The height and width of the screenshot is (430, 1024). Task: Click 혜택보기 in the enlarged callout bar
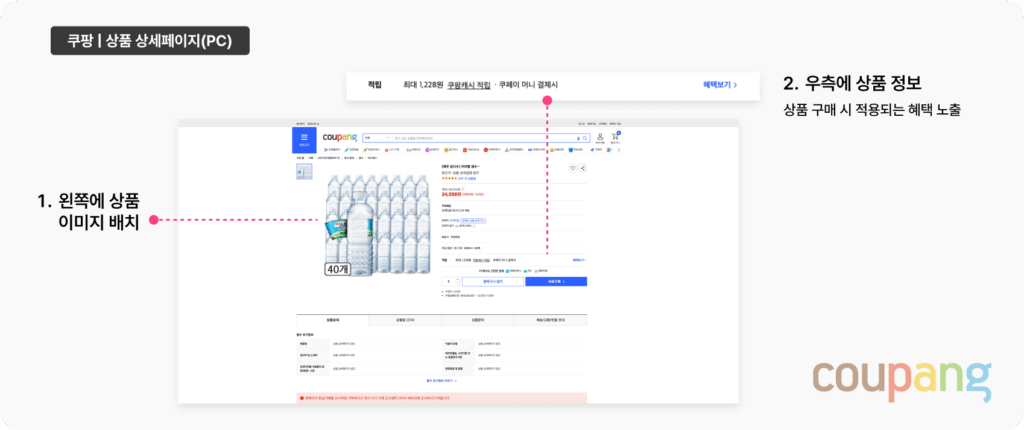click(720, 85)
